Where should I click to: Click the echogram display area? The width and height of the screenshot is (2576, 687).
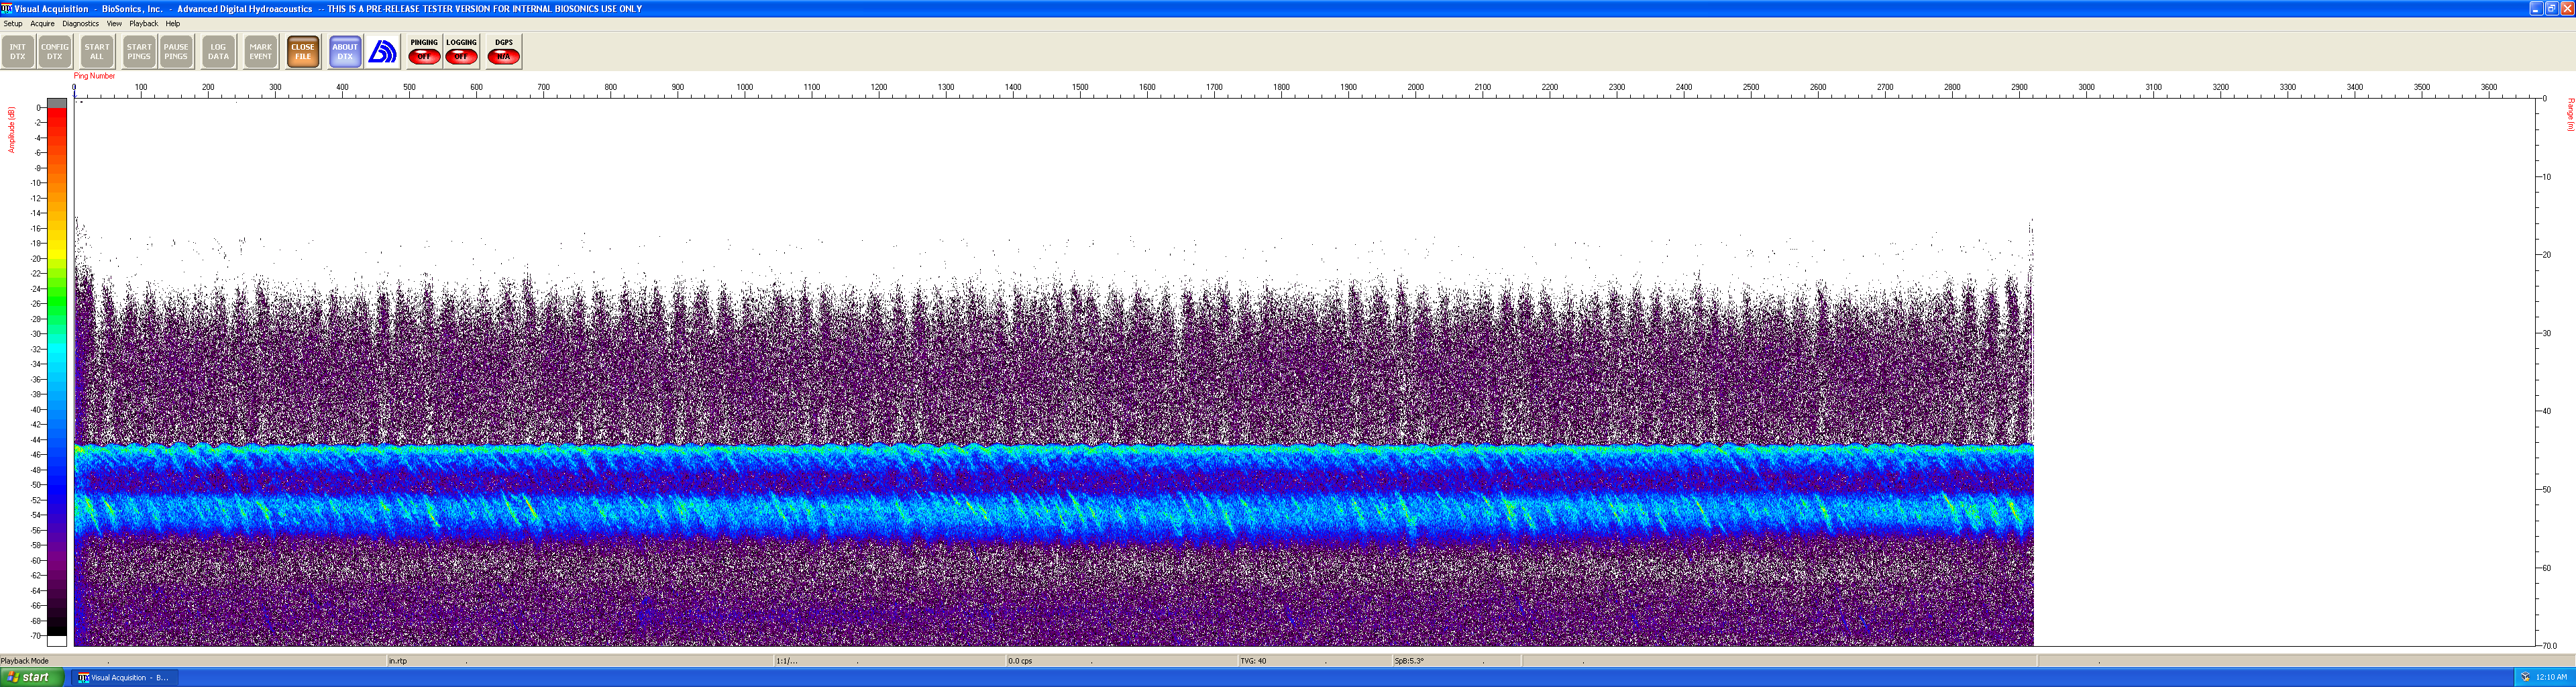(x=1304, y=372)
